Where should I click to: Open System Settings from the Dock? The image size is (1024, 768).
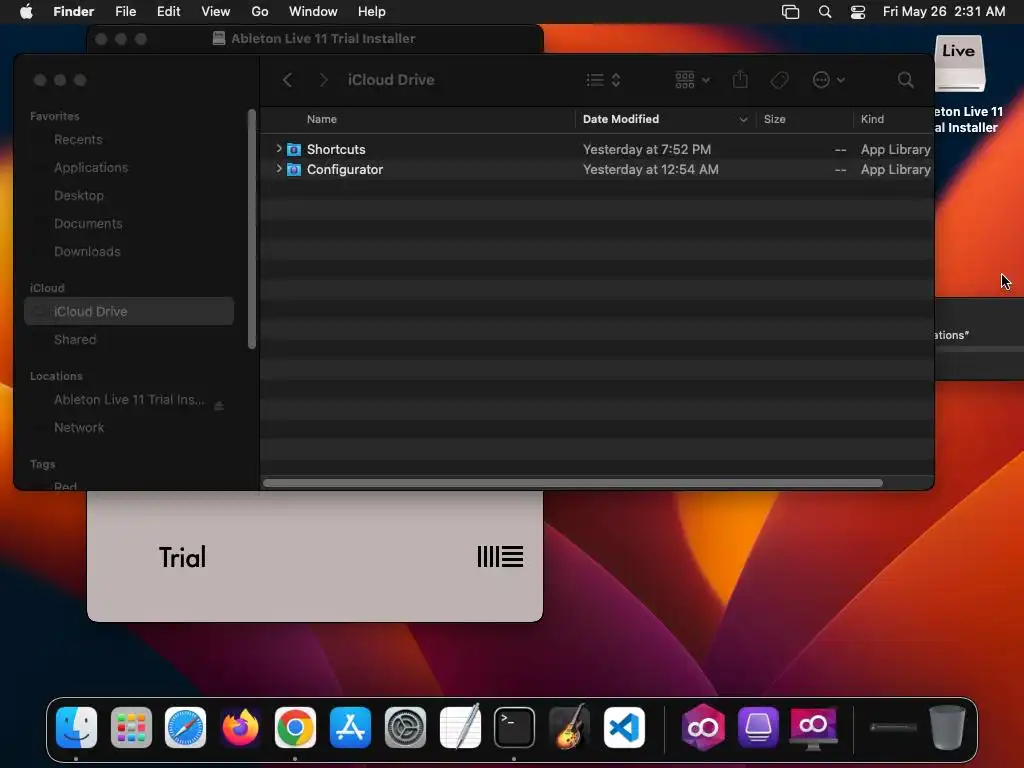pos(405,727)
